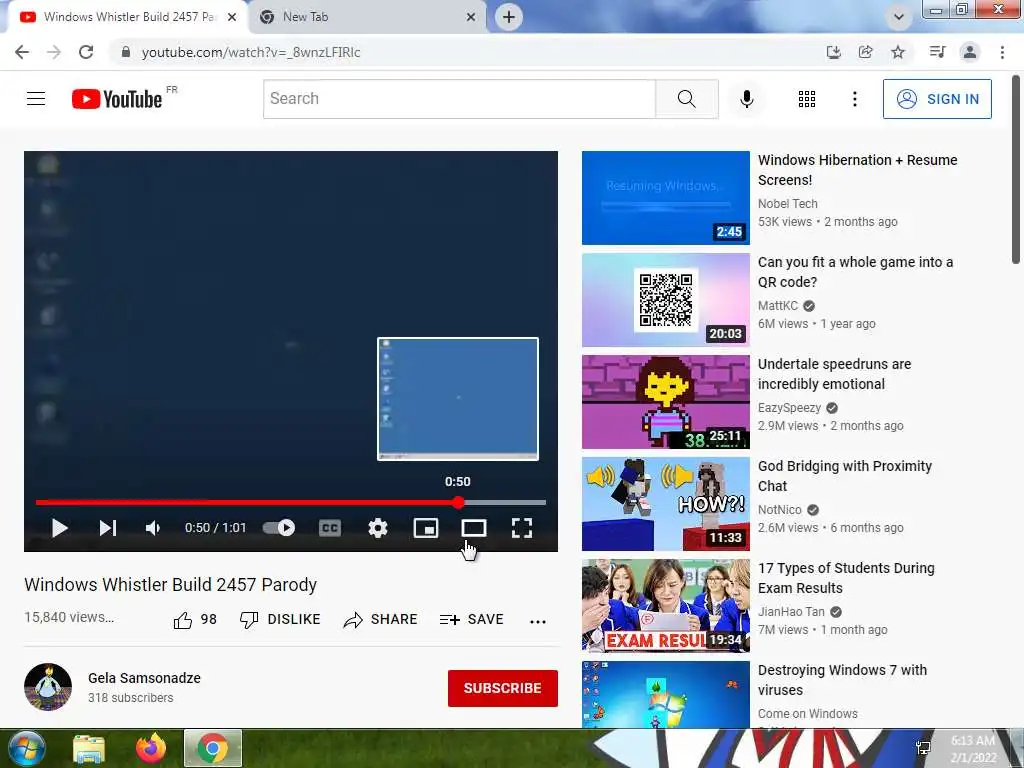Image resolution: width=1024 pixels, height=768 pixels.
Task: Skip to next video
Action: 108,528
